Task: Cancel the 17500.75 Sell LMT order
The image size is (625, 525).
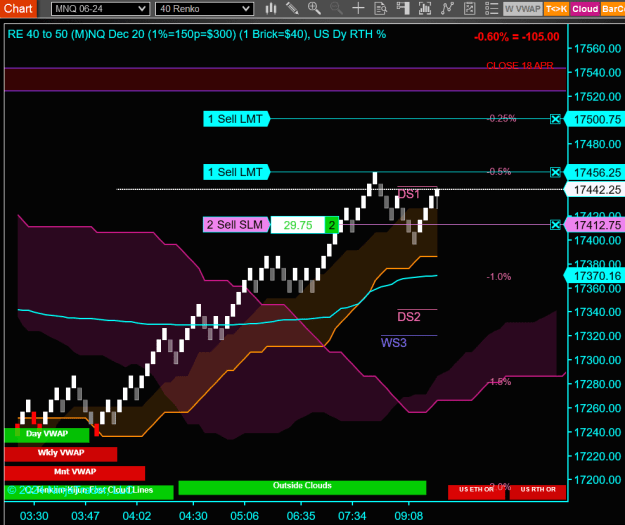Action: [x=555, y=119]
